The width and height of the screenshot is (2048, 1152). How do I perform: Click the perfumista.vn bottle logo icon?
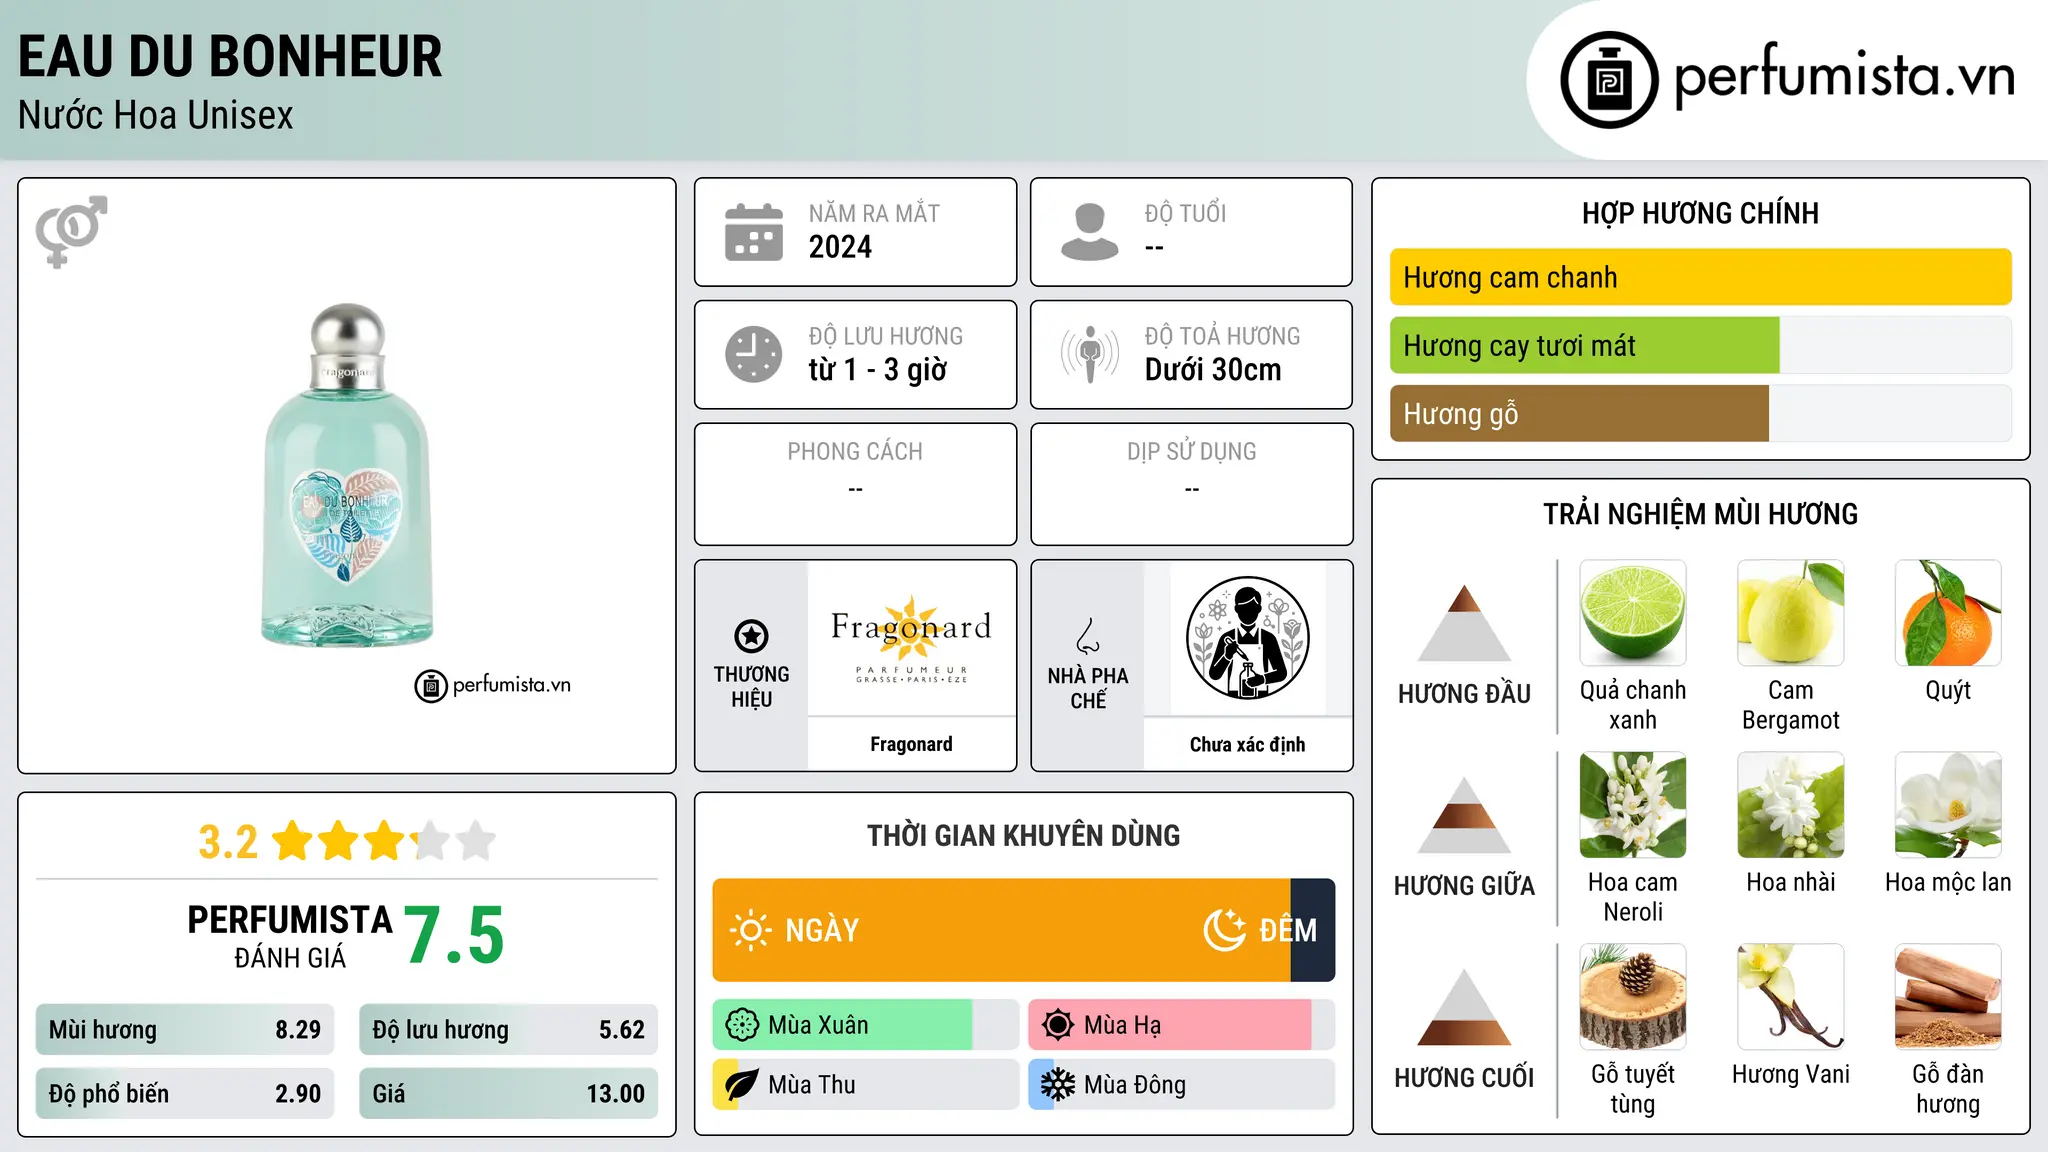point(1609,80)
